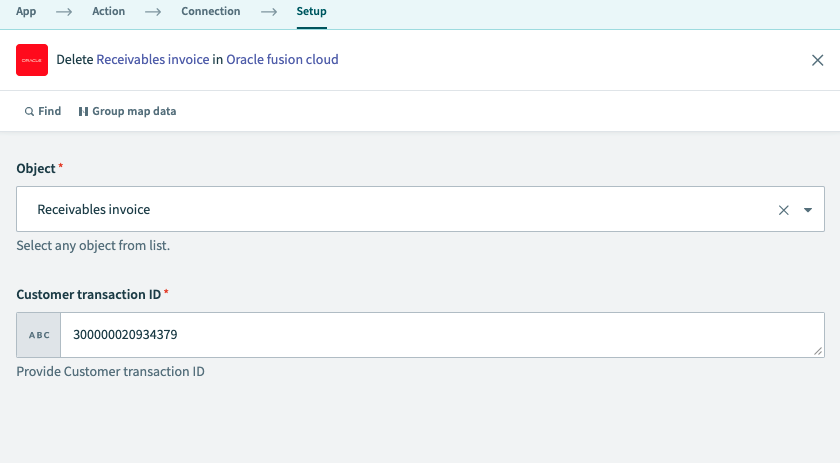Screen dimensions: 840x463
Task: Click the Object field label
Action: coord(36,169)
